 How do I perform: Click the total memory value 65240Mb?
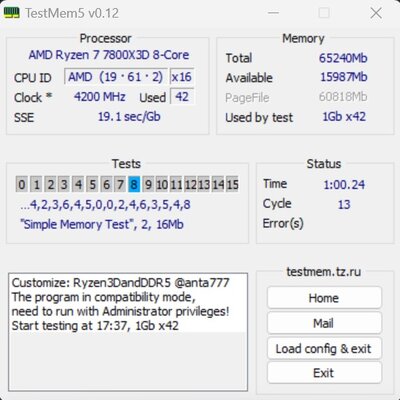343,58
